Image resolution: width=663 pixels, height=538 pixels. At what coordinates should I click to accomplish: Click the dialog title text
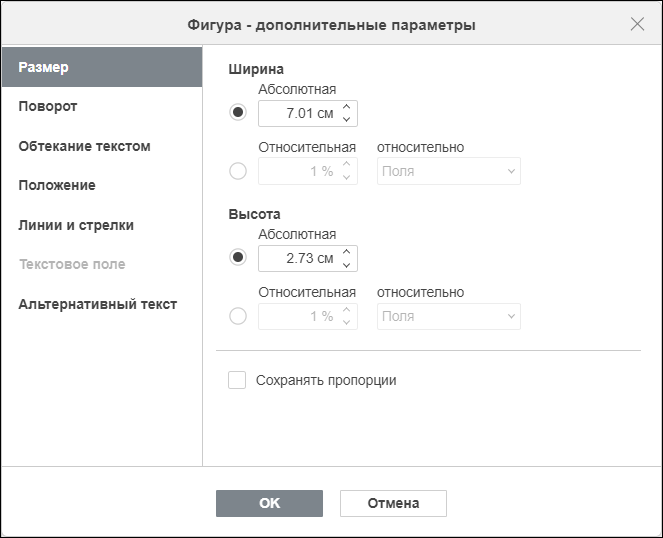coord(332,25)
